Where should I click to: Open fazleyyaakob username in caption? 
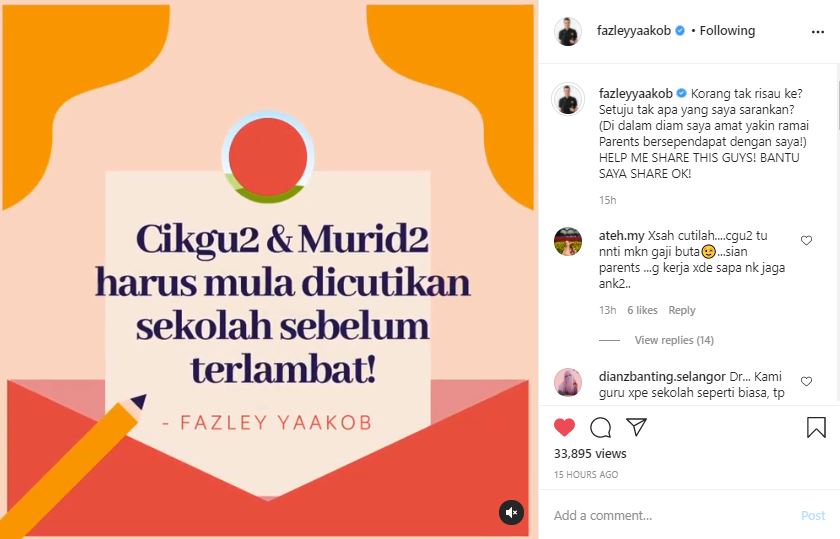[x=635, y=94]
